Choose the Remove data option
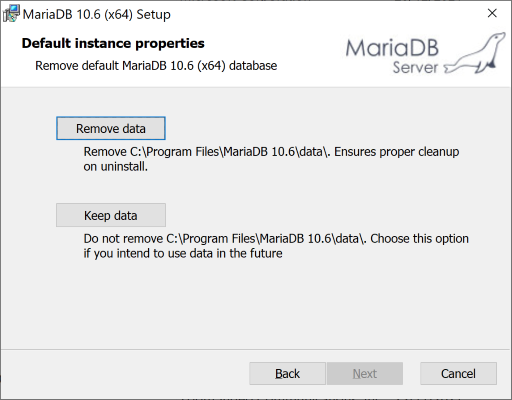Image resolution: width=512 pixels, height=400 pixels. 111,128
